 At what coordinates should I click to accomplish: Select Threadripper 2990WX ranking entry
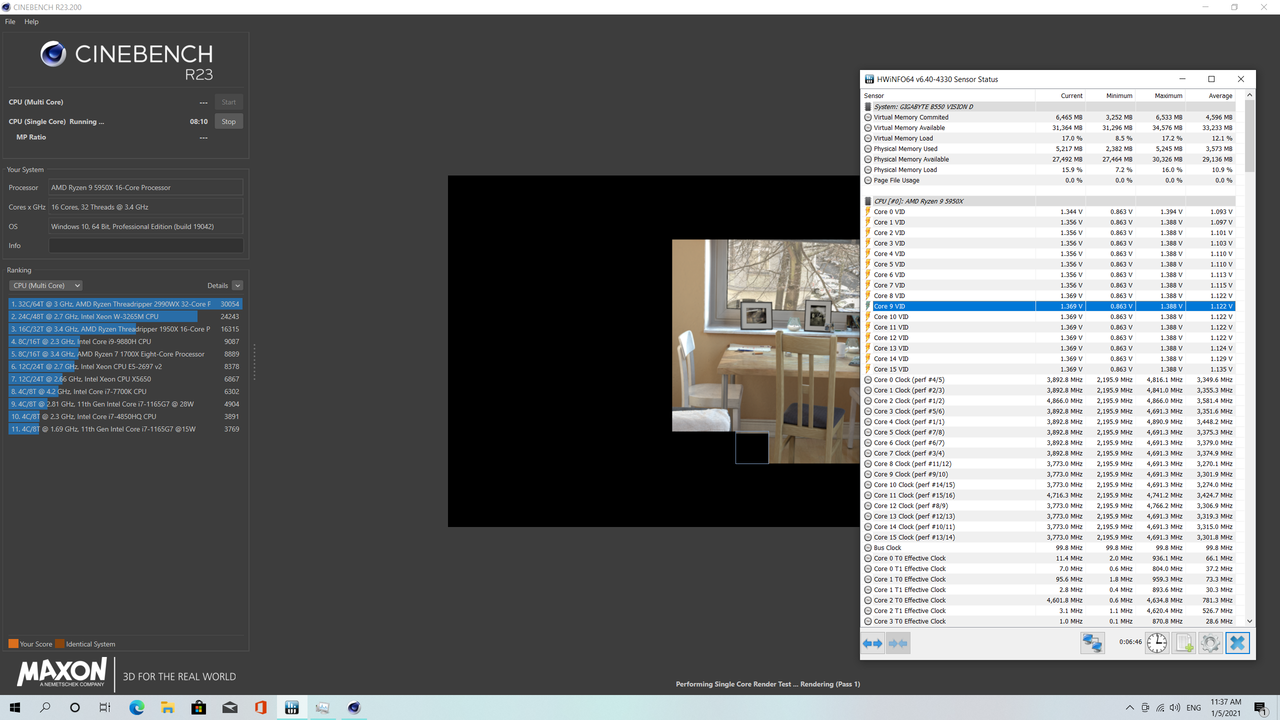125,304
